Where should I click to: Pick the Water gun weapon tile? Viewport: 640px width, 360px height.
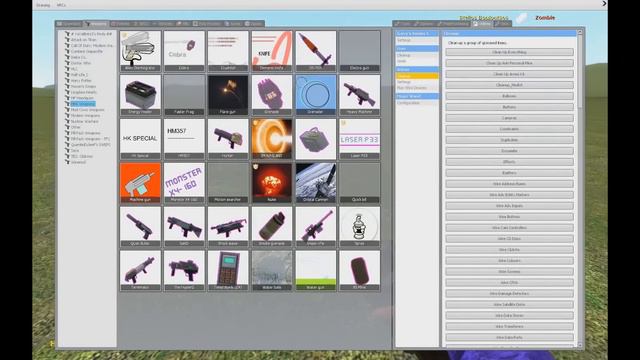pos(316,270)
